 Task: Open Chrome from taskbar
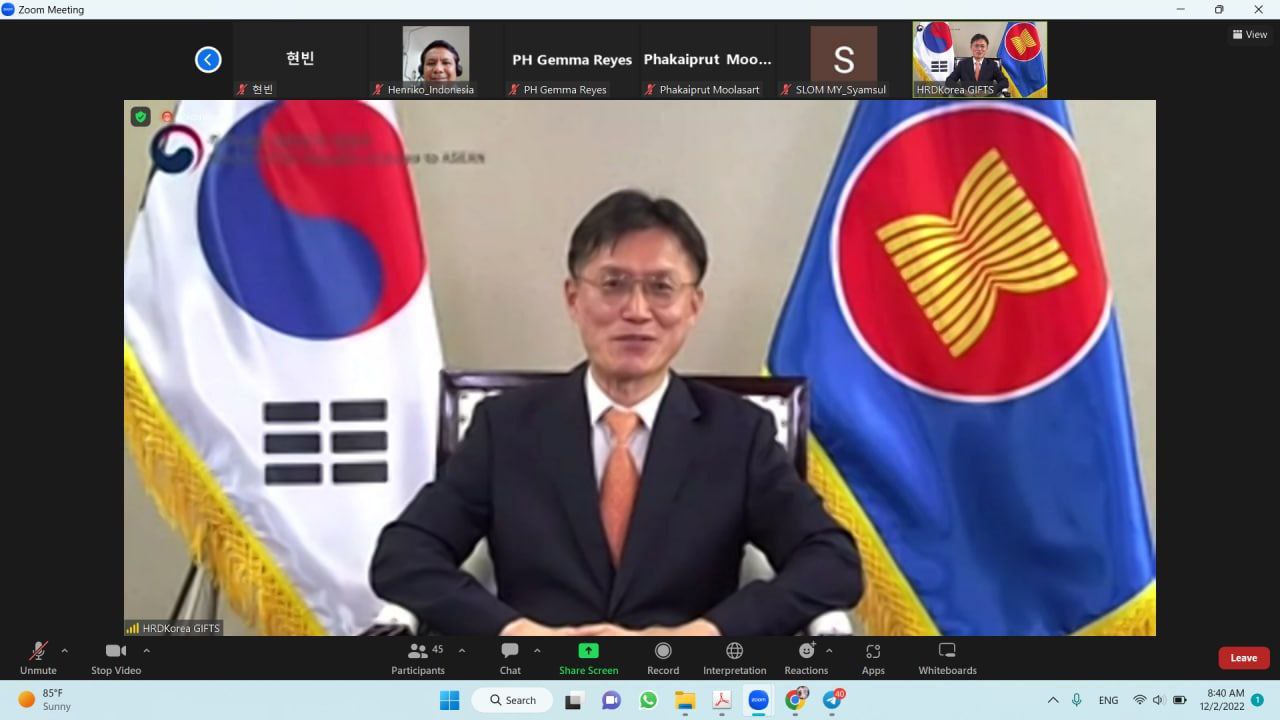tap(796, 700)
